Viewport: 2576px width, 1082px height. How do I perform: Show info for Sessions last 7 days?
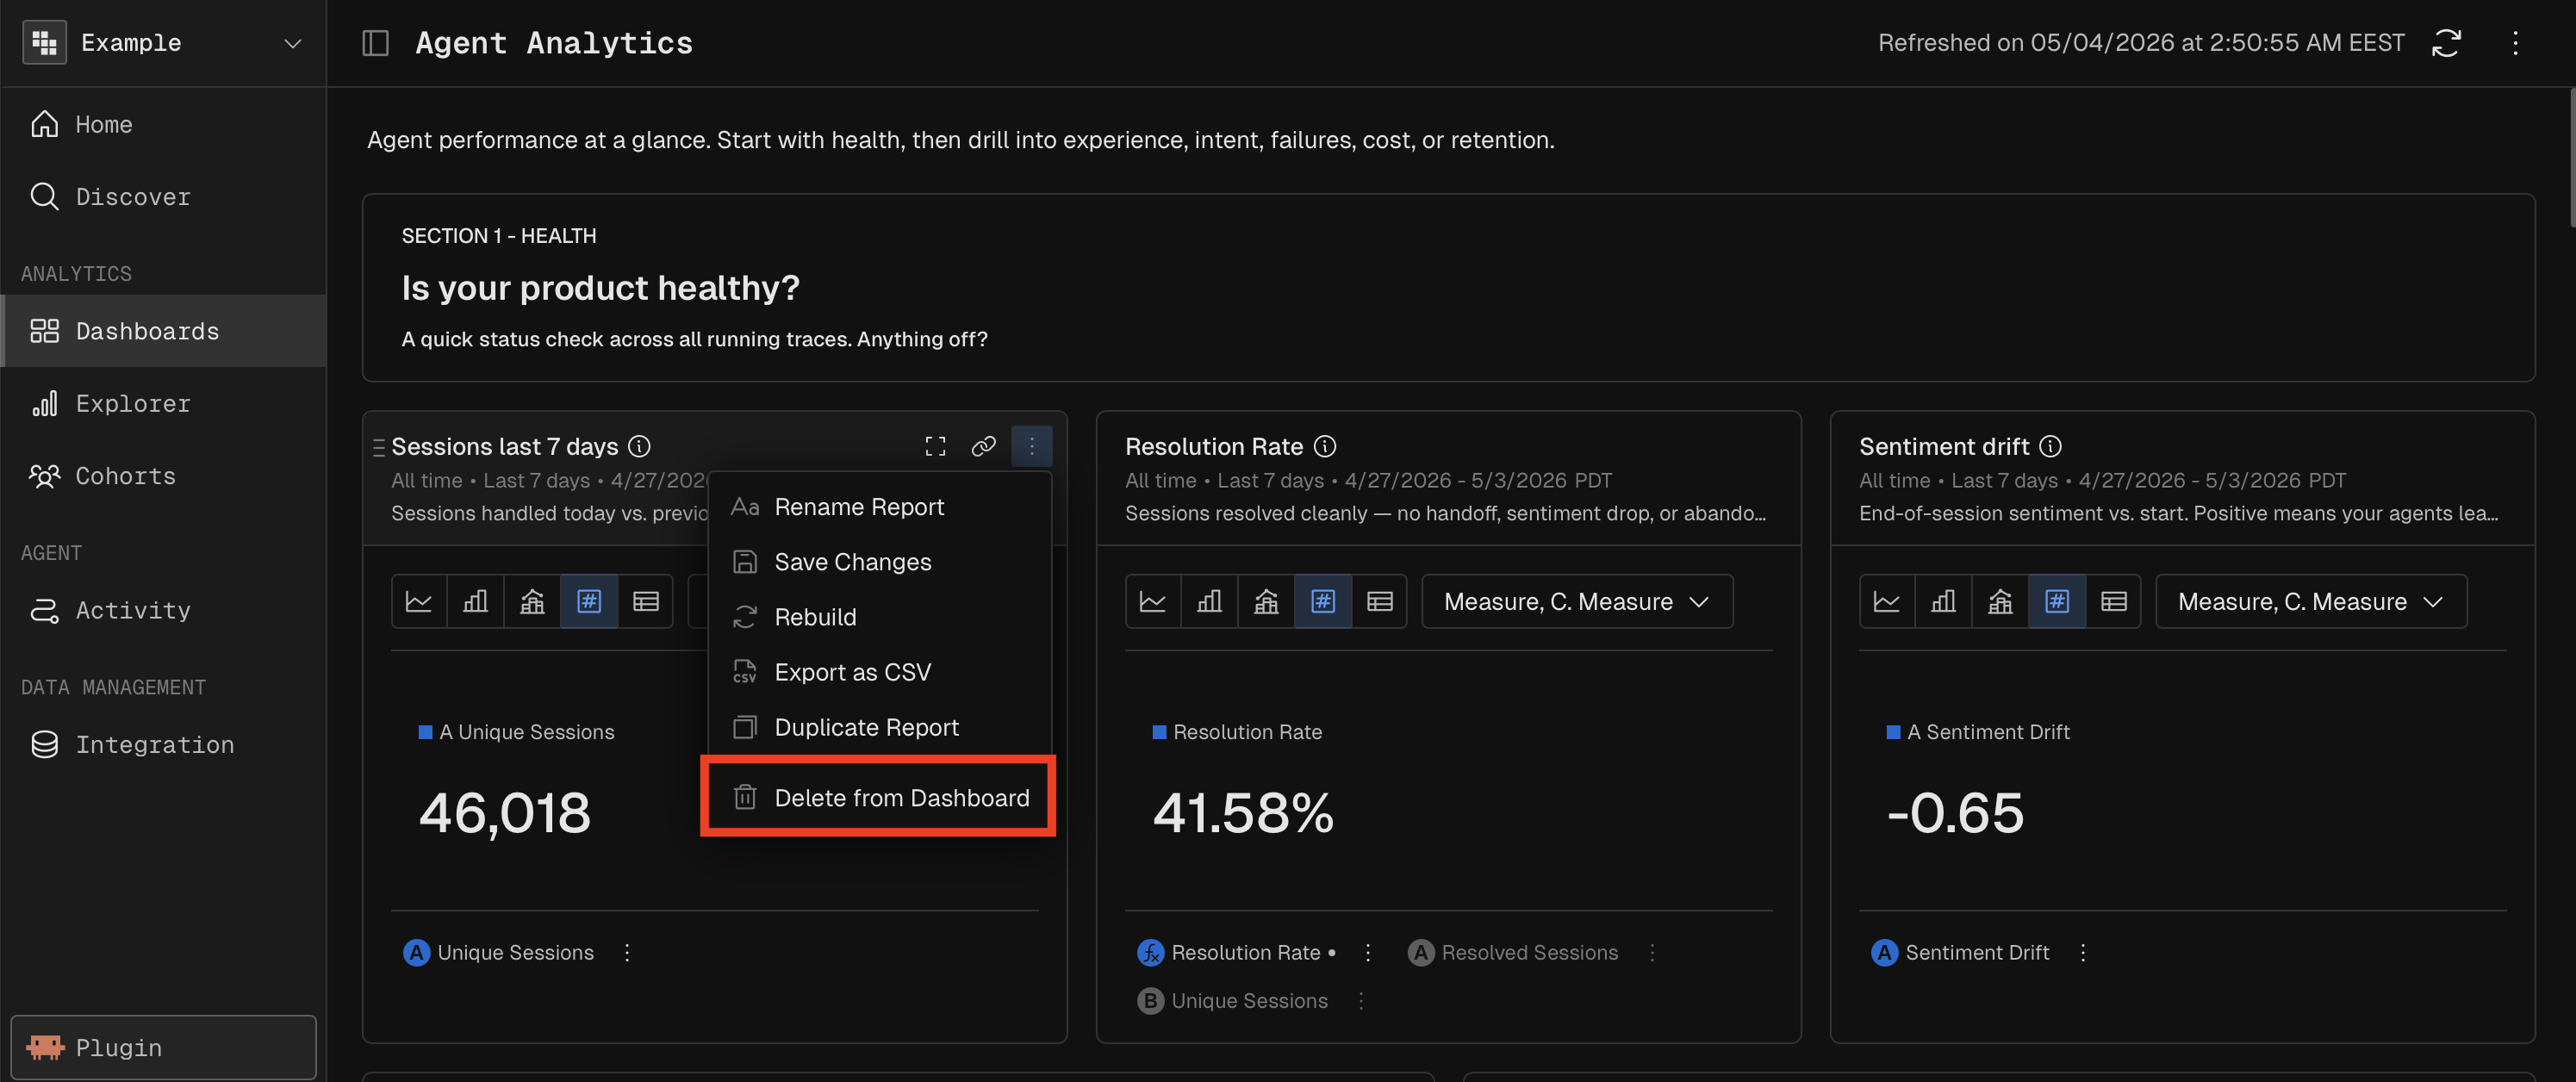[639, 446]
